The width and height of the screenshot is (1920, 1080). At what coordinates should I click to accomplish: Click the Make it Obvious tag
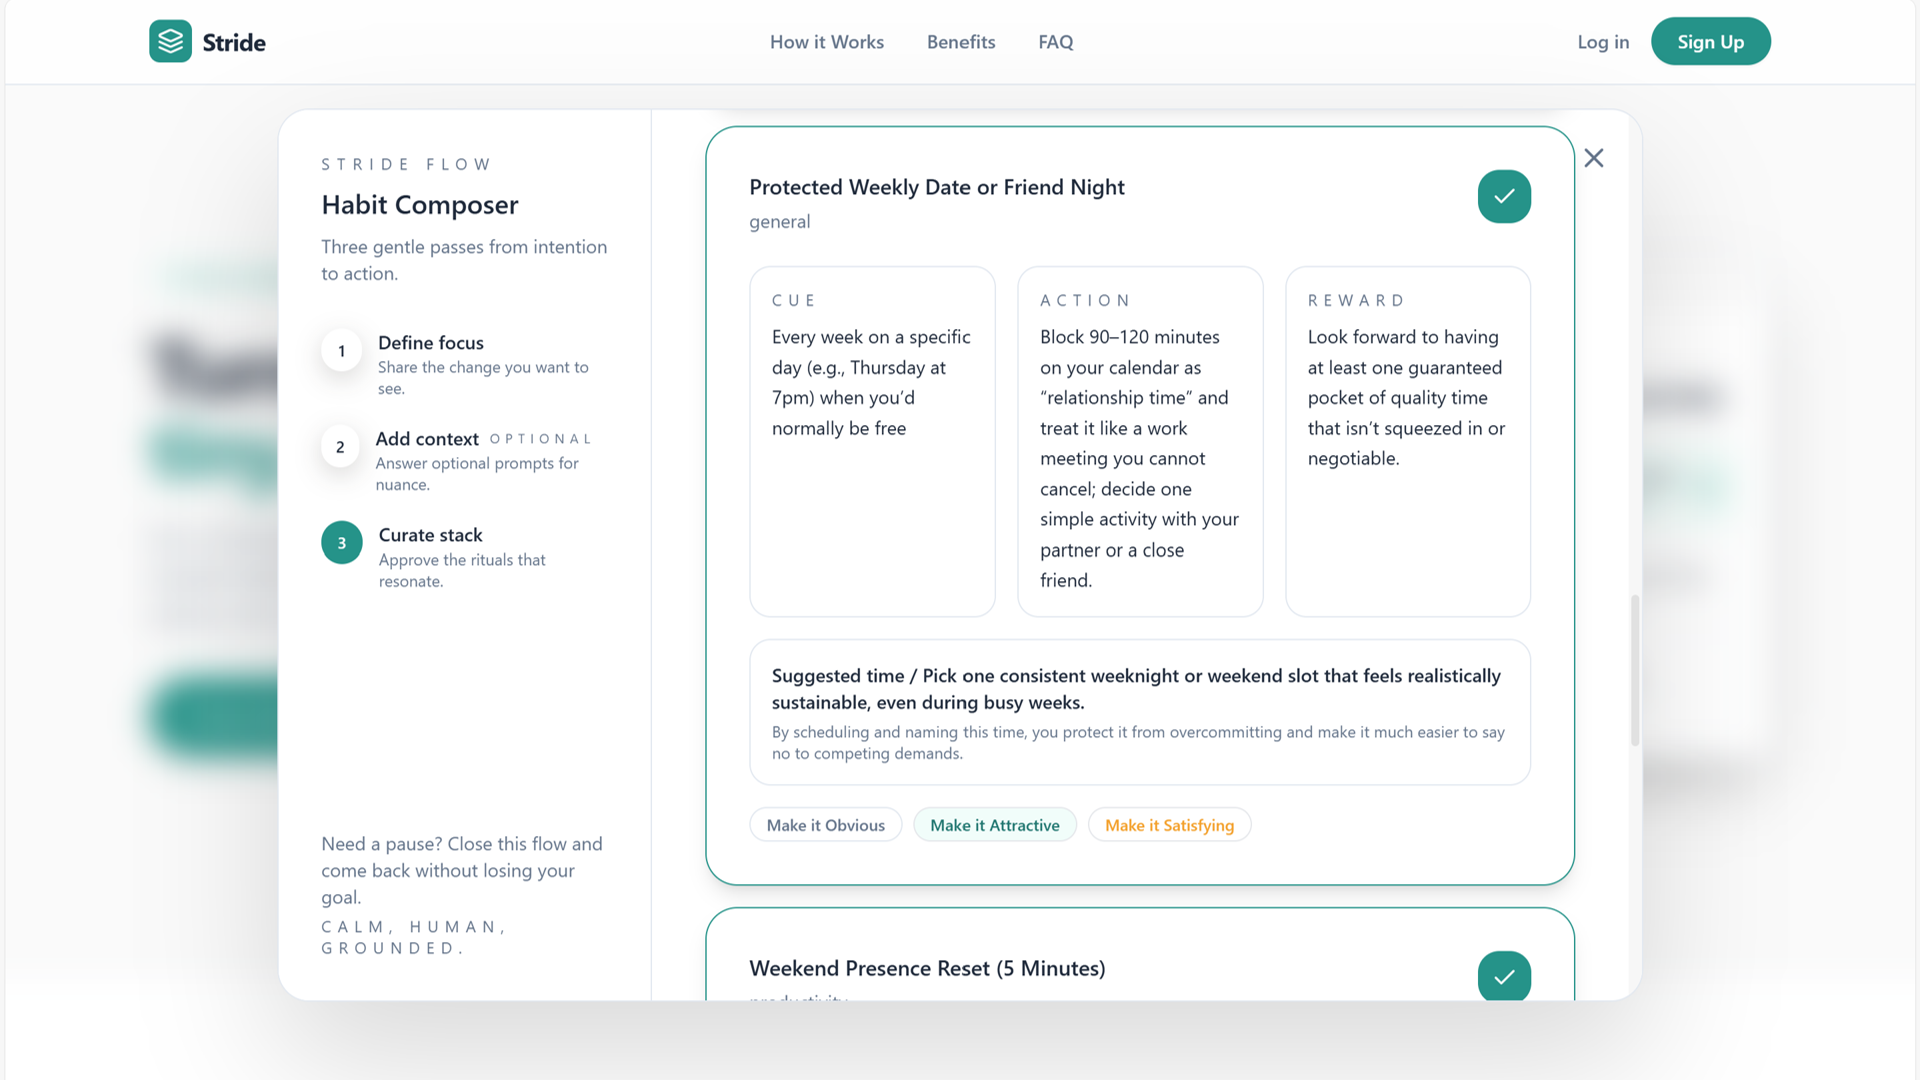pyautogui.click(x=825, y=825)
